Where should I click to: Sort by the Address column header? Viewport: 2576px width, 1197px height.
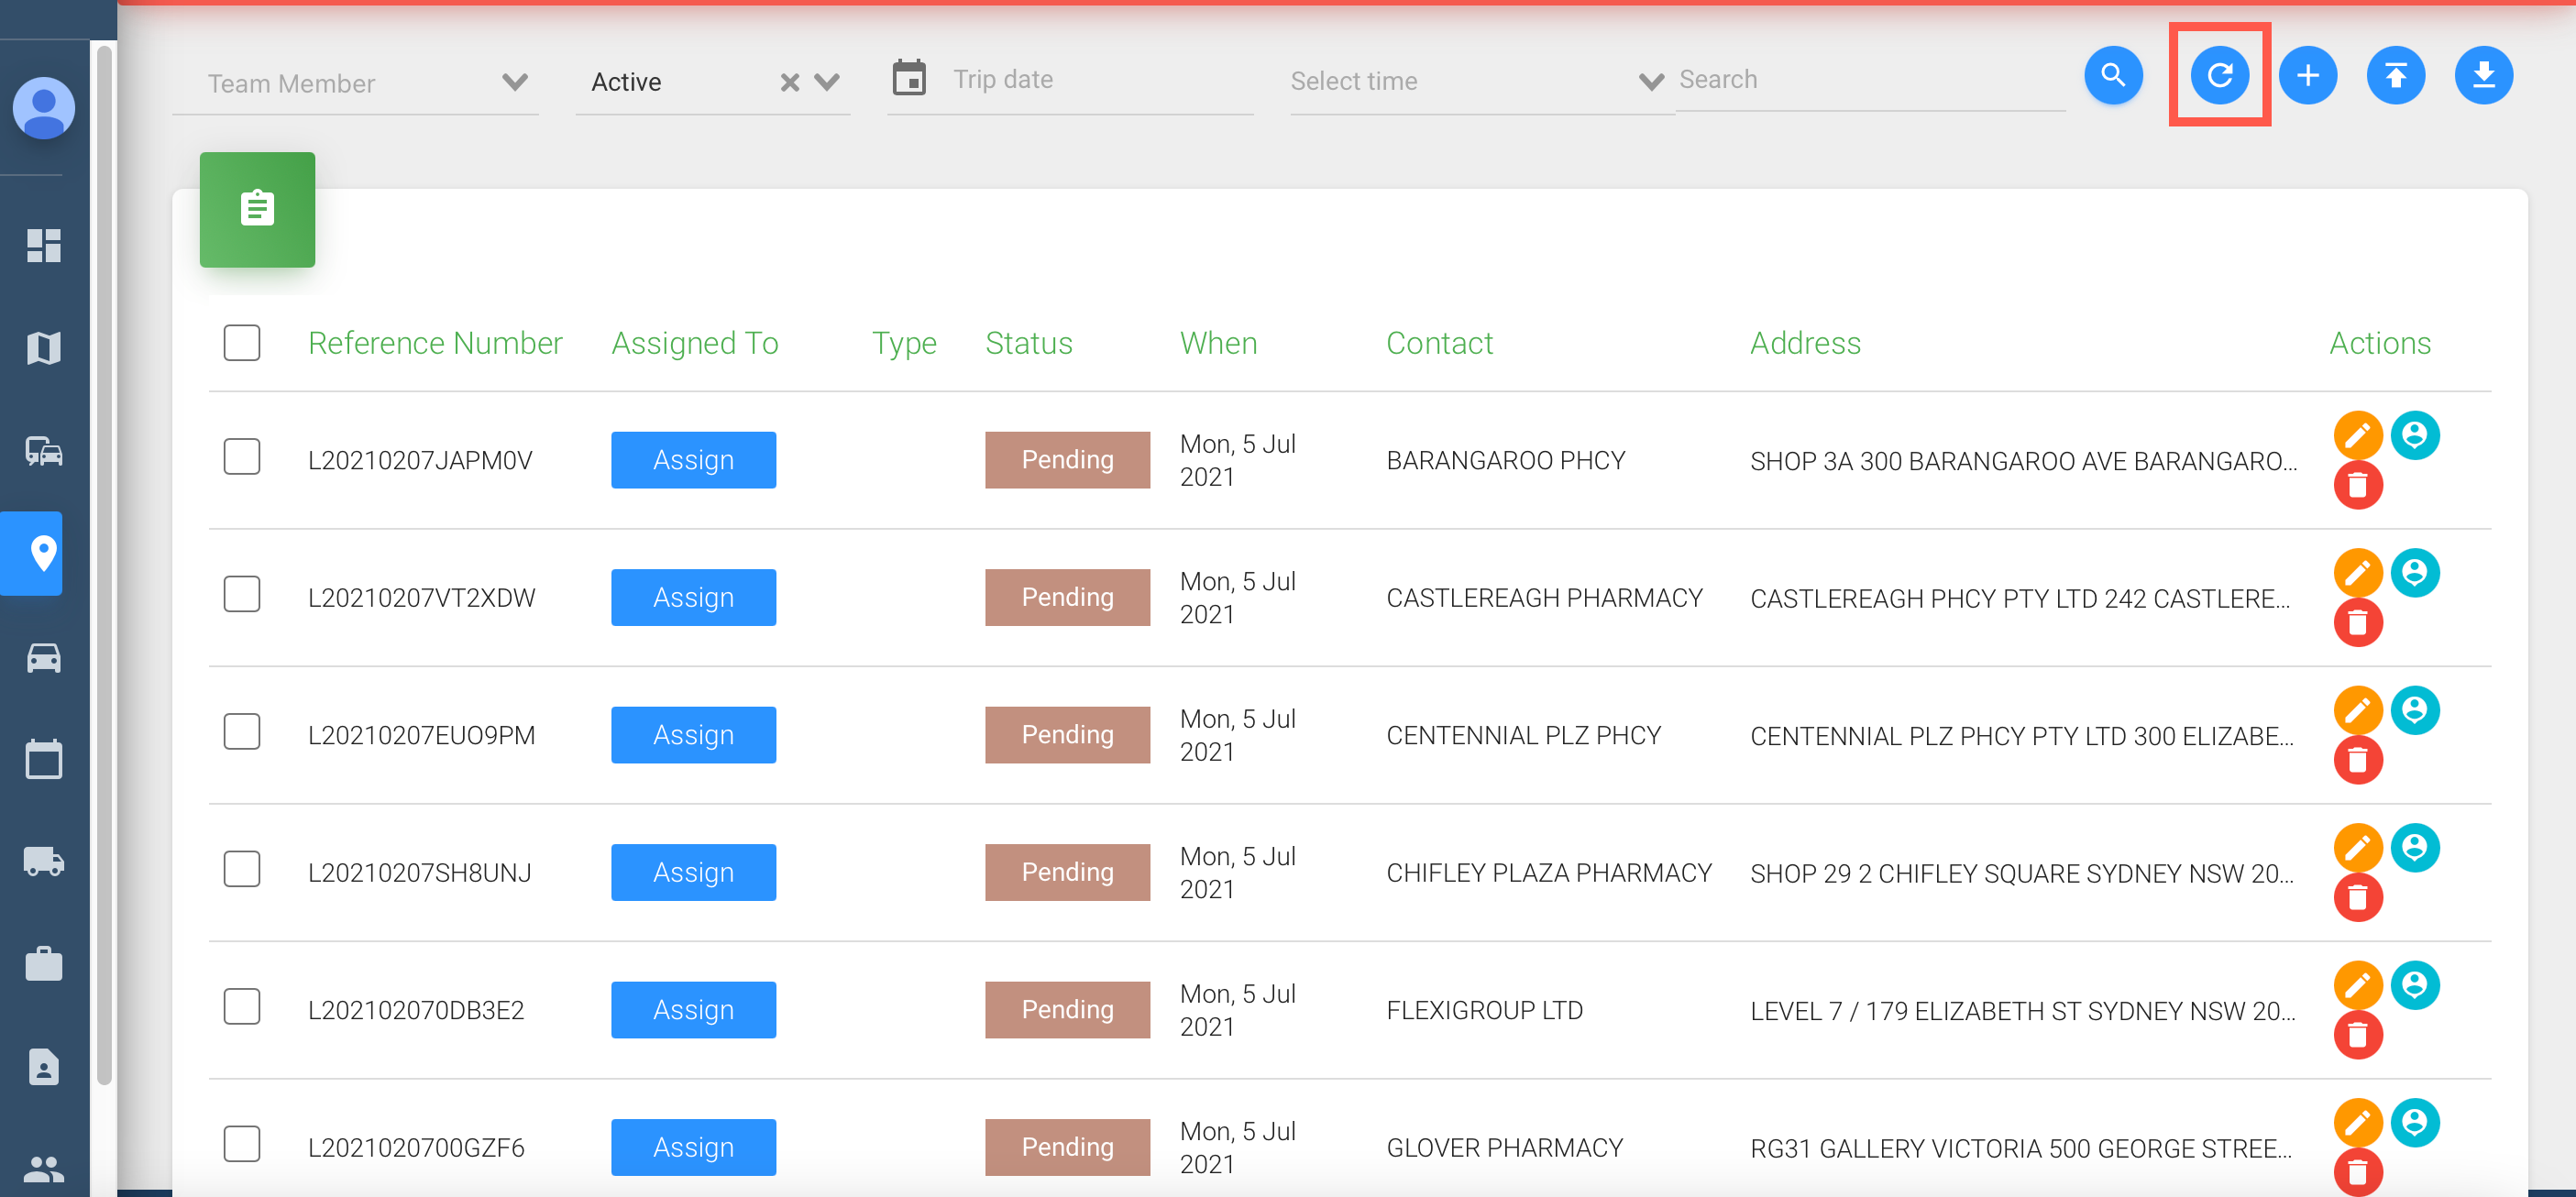pyautogui.click(x=1805, y=343)
